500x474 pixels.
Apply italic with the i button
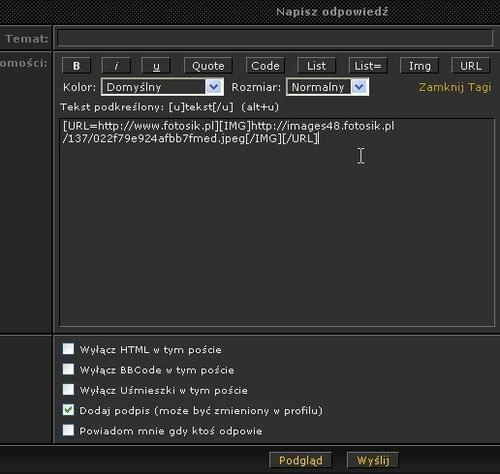[x=116, y=66]
